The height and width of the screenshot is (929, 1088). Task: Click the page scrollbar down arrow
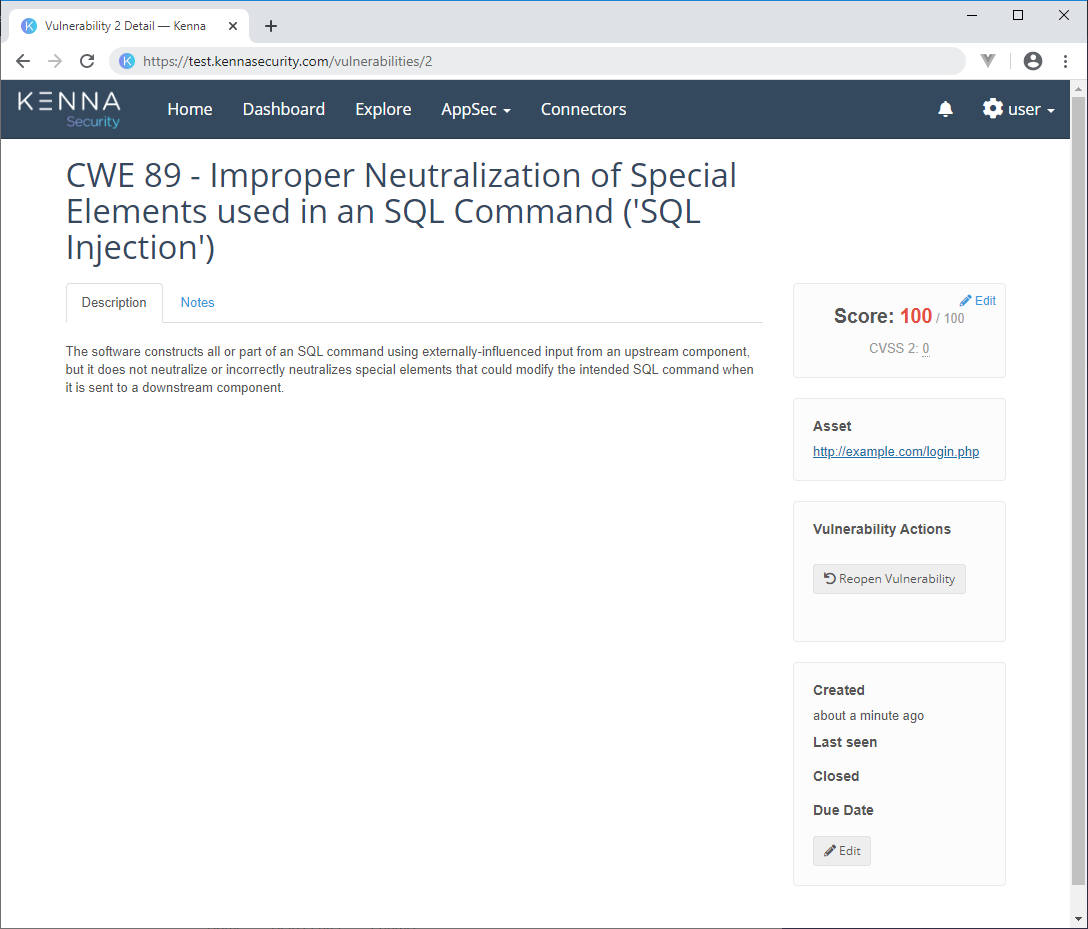(x=1078, y=920)
